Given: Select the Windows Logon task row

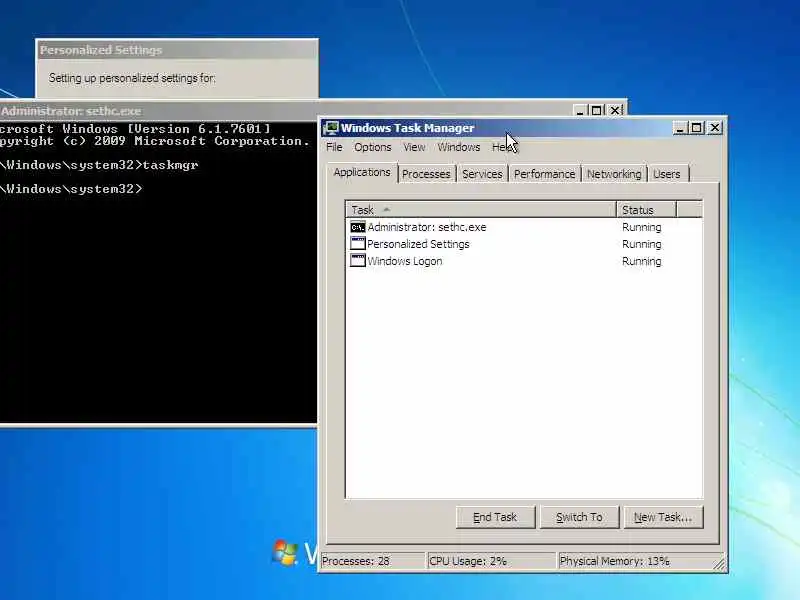Looking at the screenshot, I should coord(523,261).
